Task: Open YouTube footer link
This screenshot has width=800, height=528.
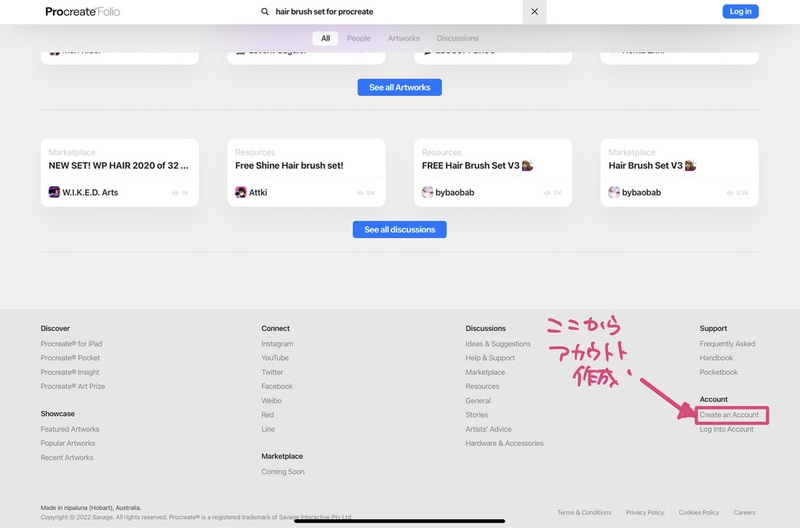Action: 275,358
